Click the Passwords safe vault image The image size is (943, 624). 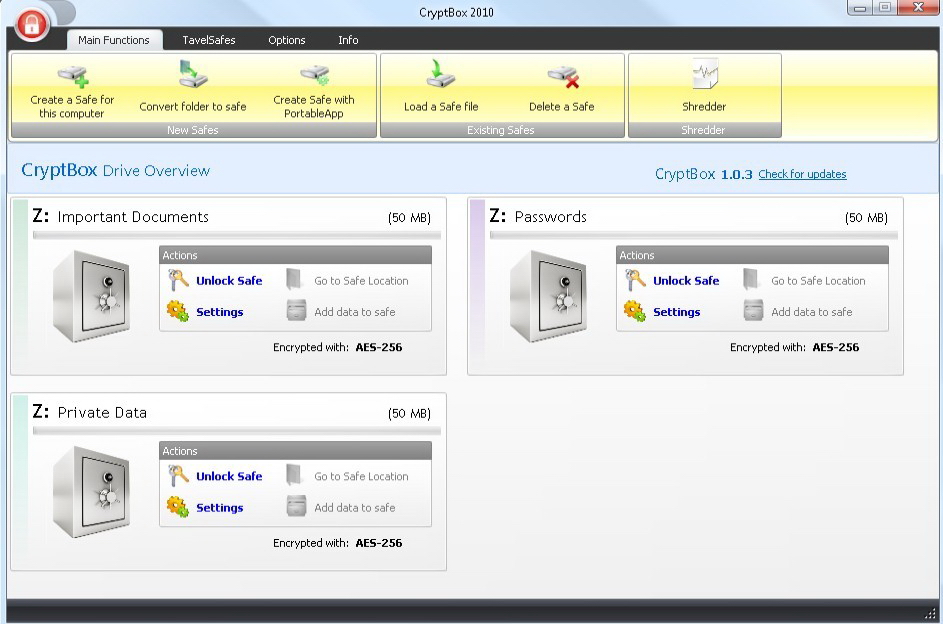[549, 296]
